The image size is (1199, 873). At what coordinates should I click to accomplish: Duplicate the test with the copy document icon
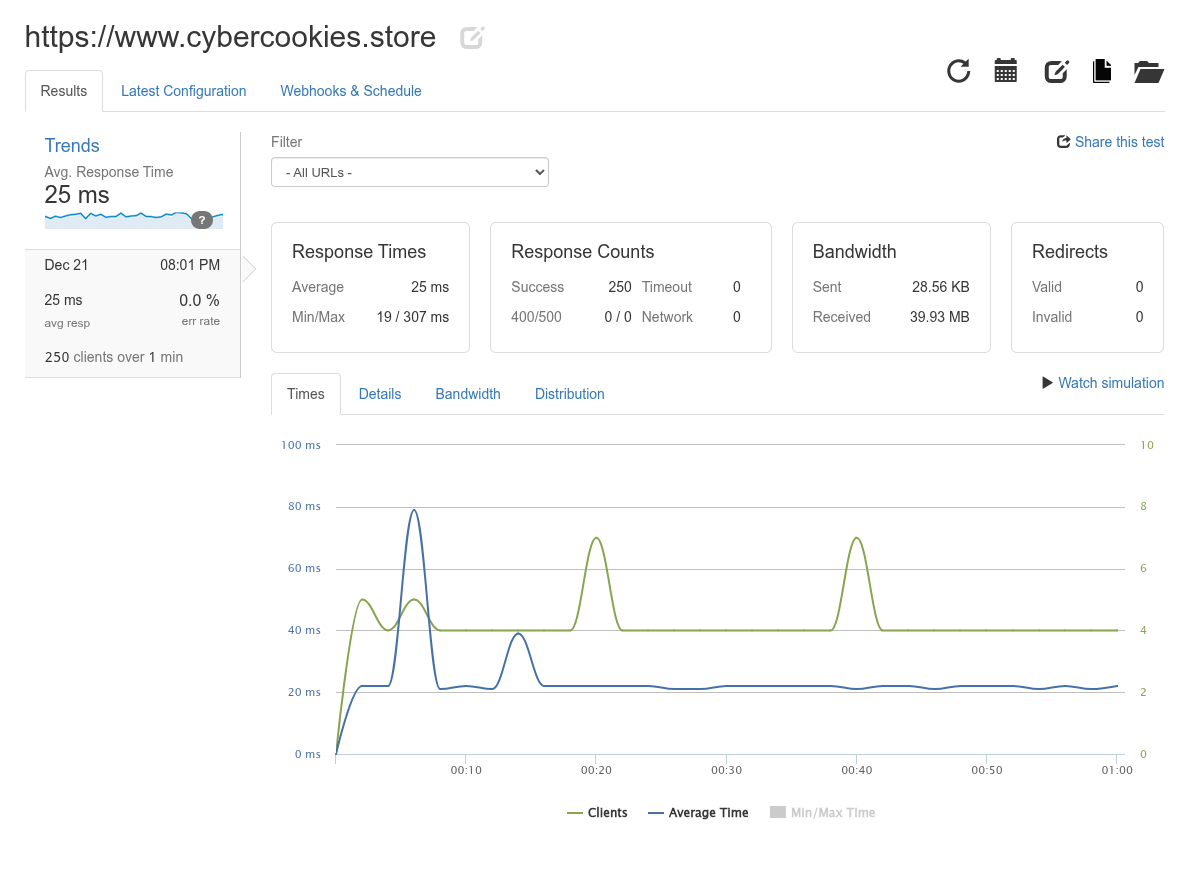click(1101, 71)
